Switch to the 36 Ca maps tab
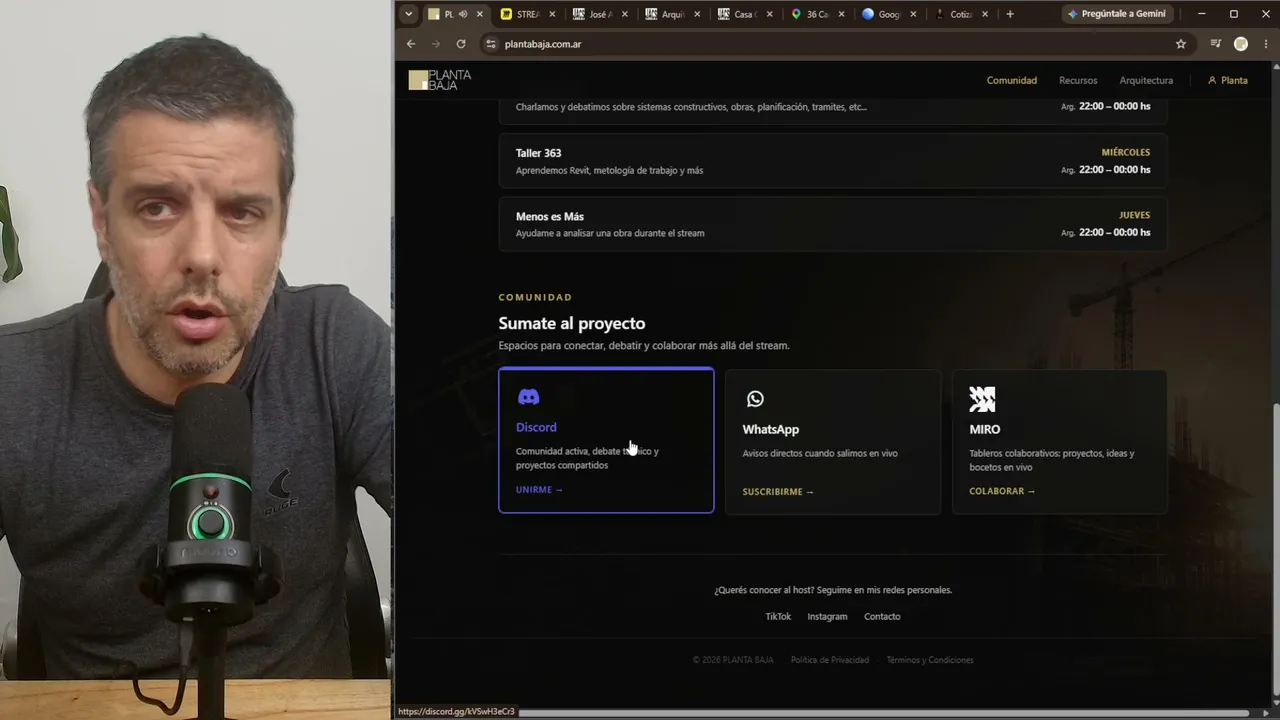The width and height of the screenshot is (1280, 720). pyautogui.click(x=817, y=14)
